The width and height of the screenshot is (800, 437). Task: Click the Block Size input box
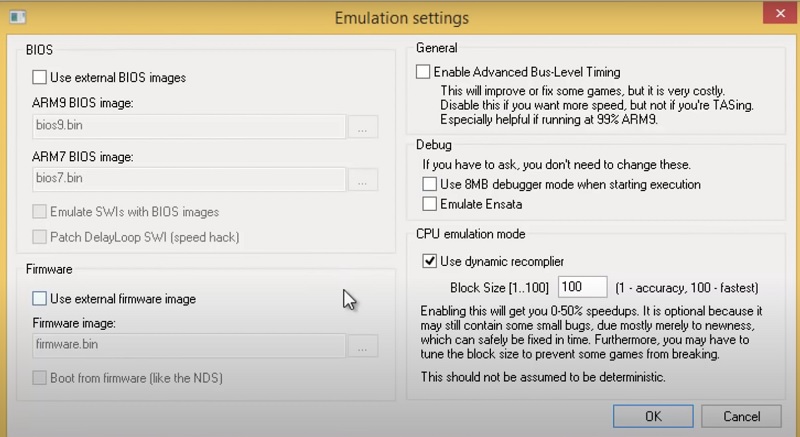(x=583, y=287)
